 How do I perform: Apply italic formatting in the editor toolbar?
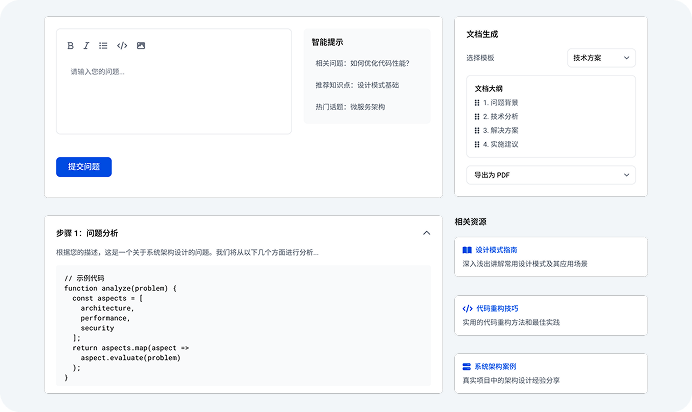pyautogui.click(x=86, y=45)
